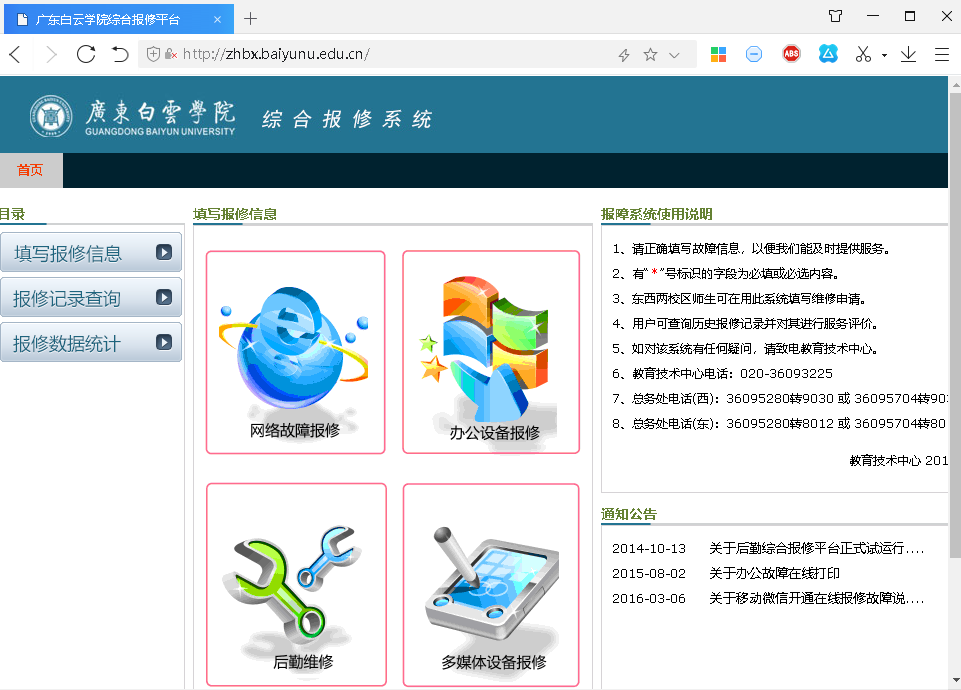Bookmark this page with the star icon
The width and height of the screenshot is (961, 690).
click(650, 55)
